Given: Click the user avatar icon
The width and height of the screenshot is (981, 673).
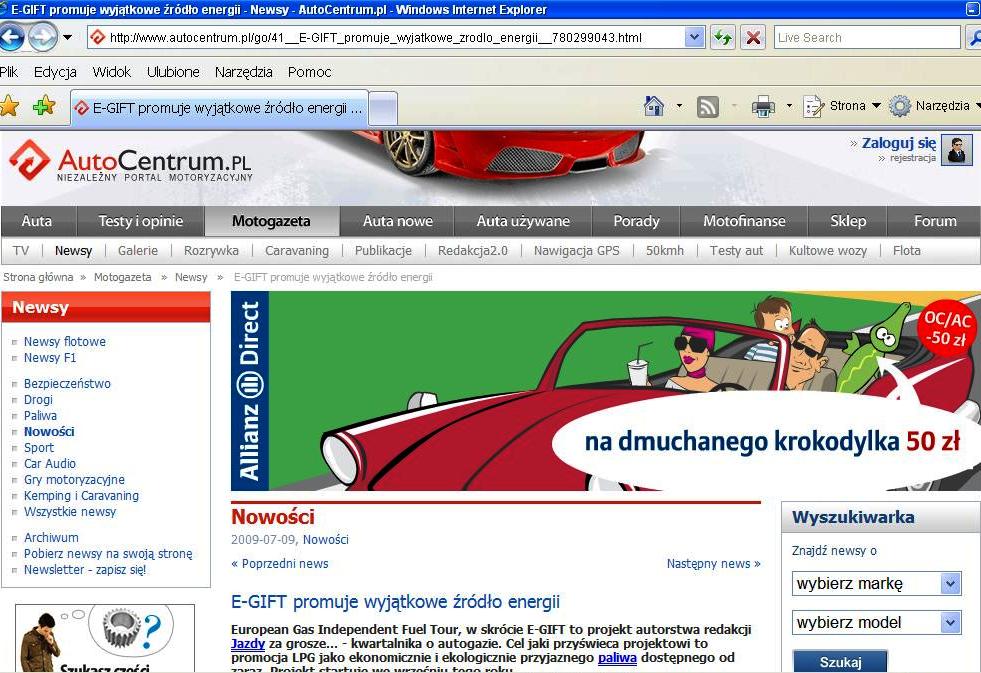Looking at the screenshot, I should [x=957, y=150].
